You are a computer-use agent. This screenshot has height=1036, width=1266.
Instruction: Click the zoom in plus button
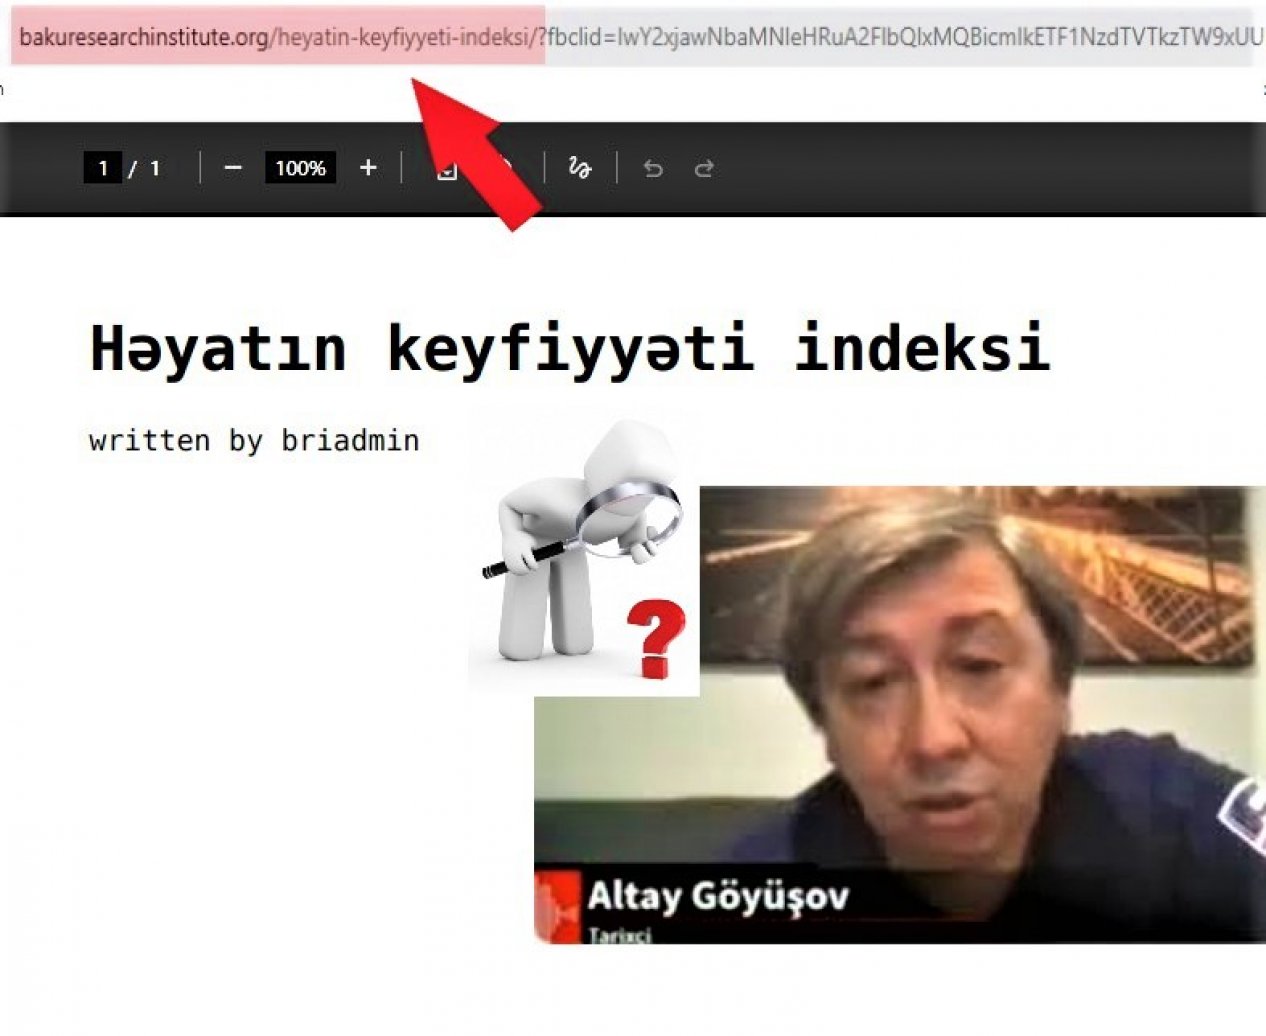tap(368, 168)
